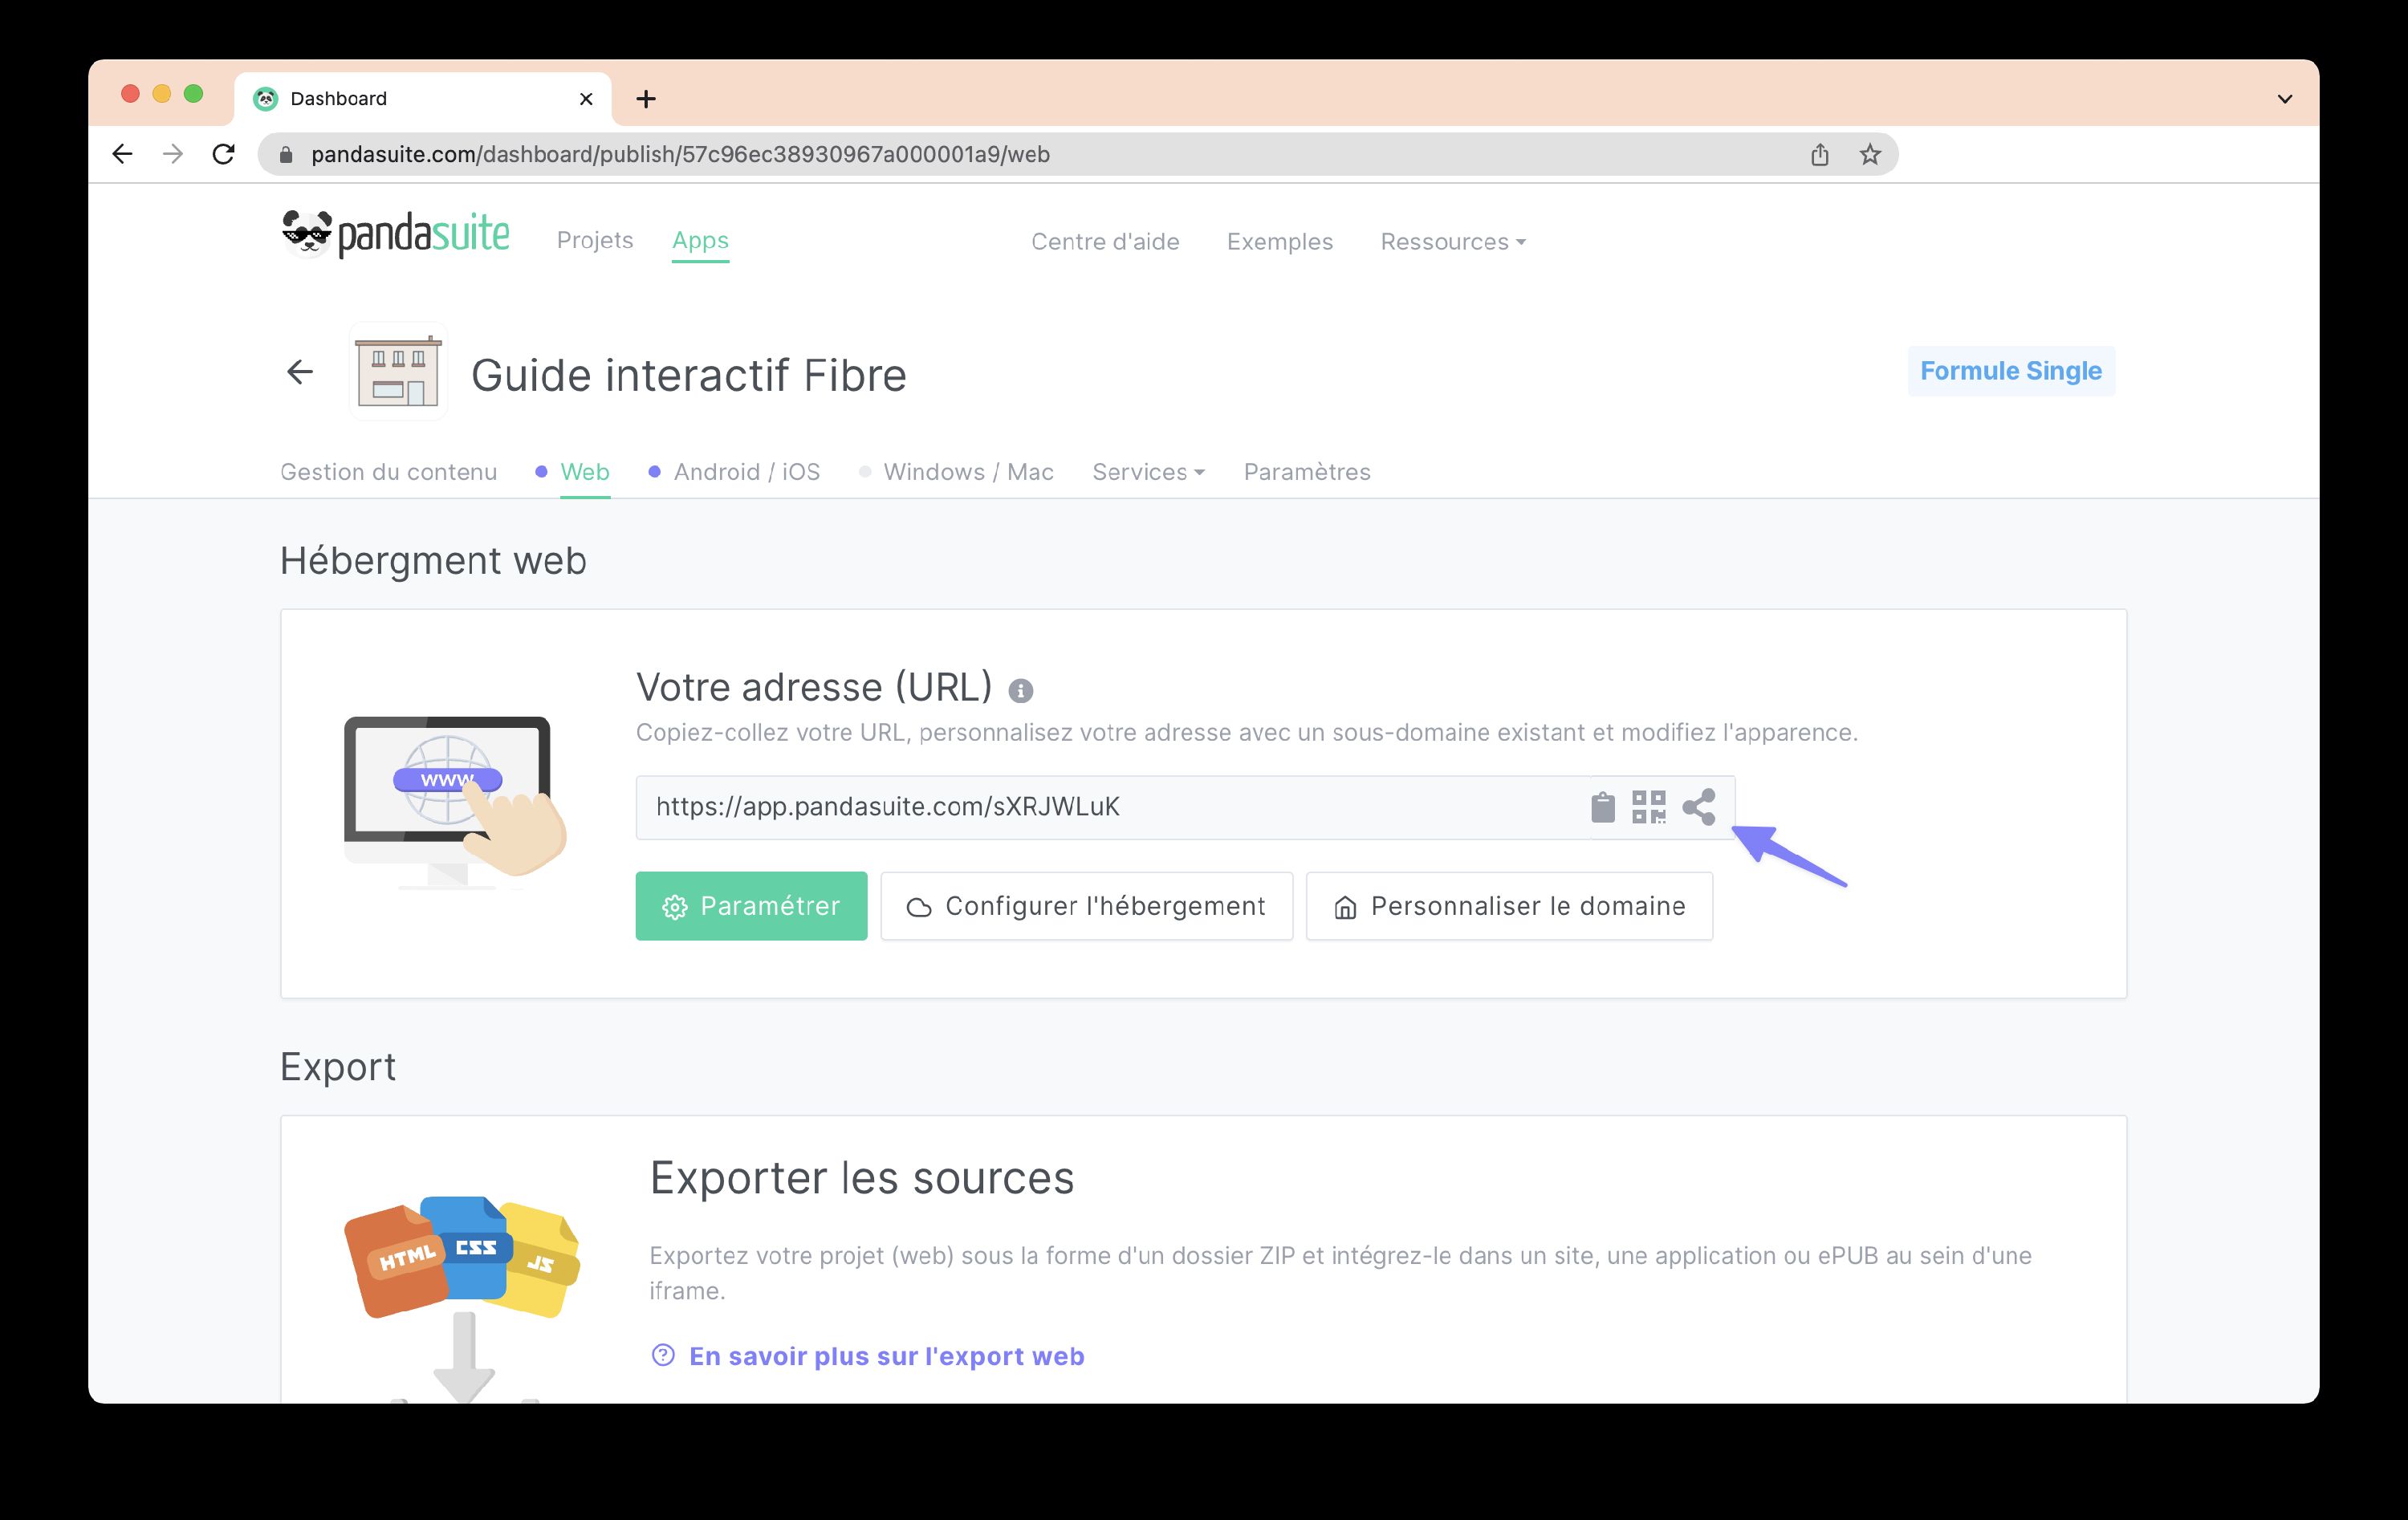2408x1520 pixels.
Task: Switch to the Android / iOS tab
Action: 747,471
